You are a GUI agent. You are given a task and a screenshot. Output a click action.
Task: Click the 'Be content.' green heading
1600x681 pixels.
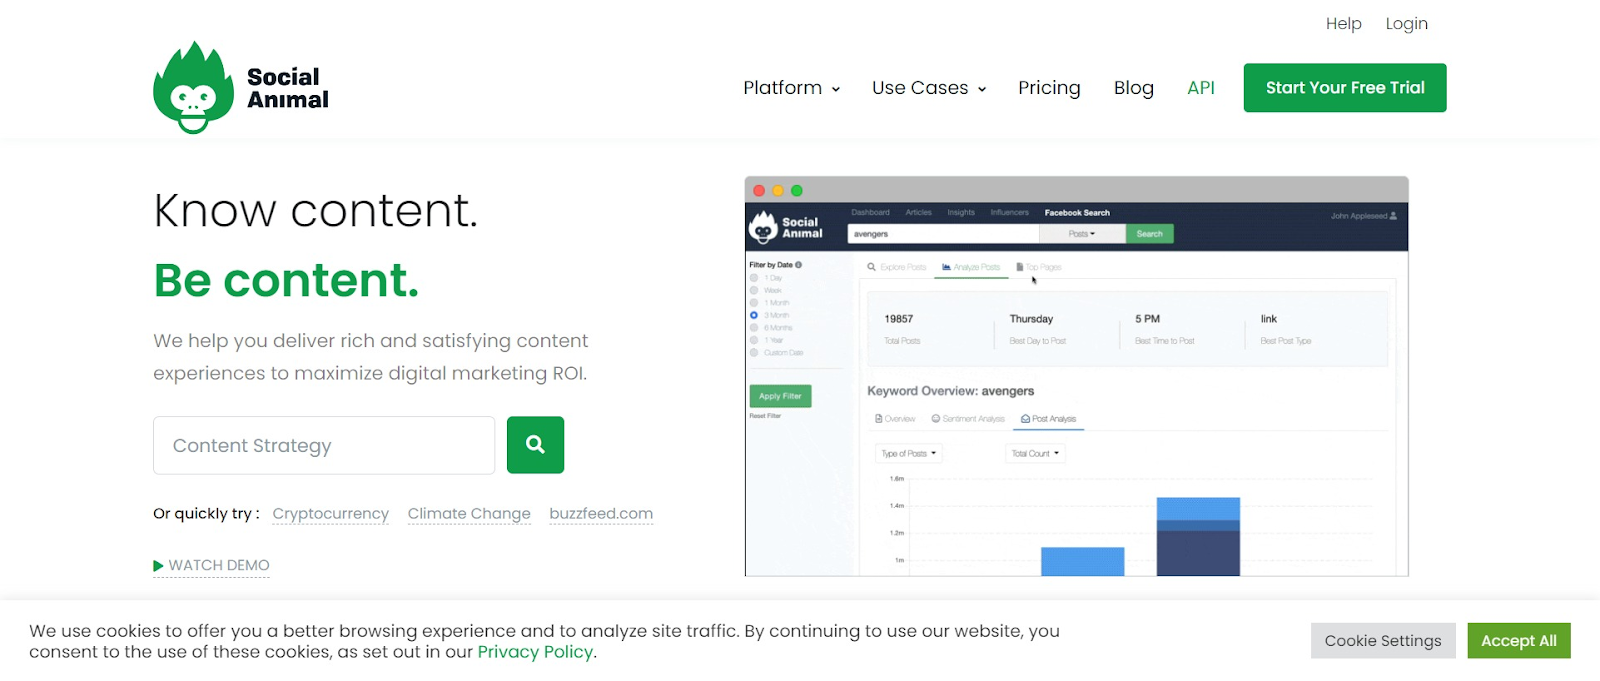click(286, 280)
